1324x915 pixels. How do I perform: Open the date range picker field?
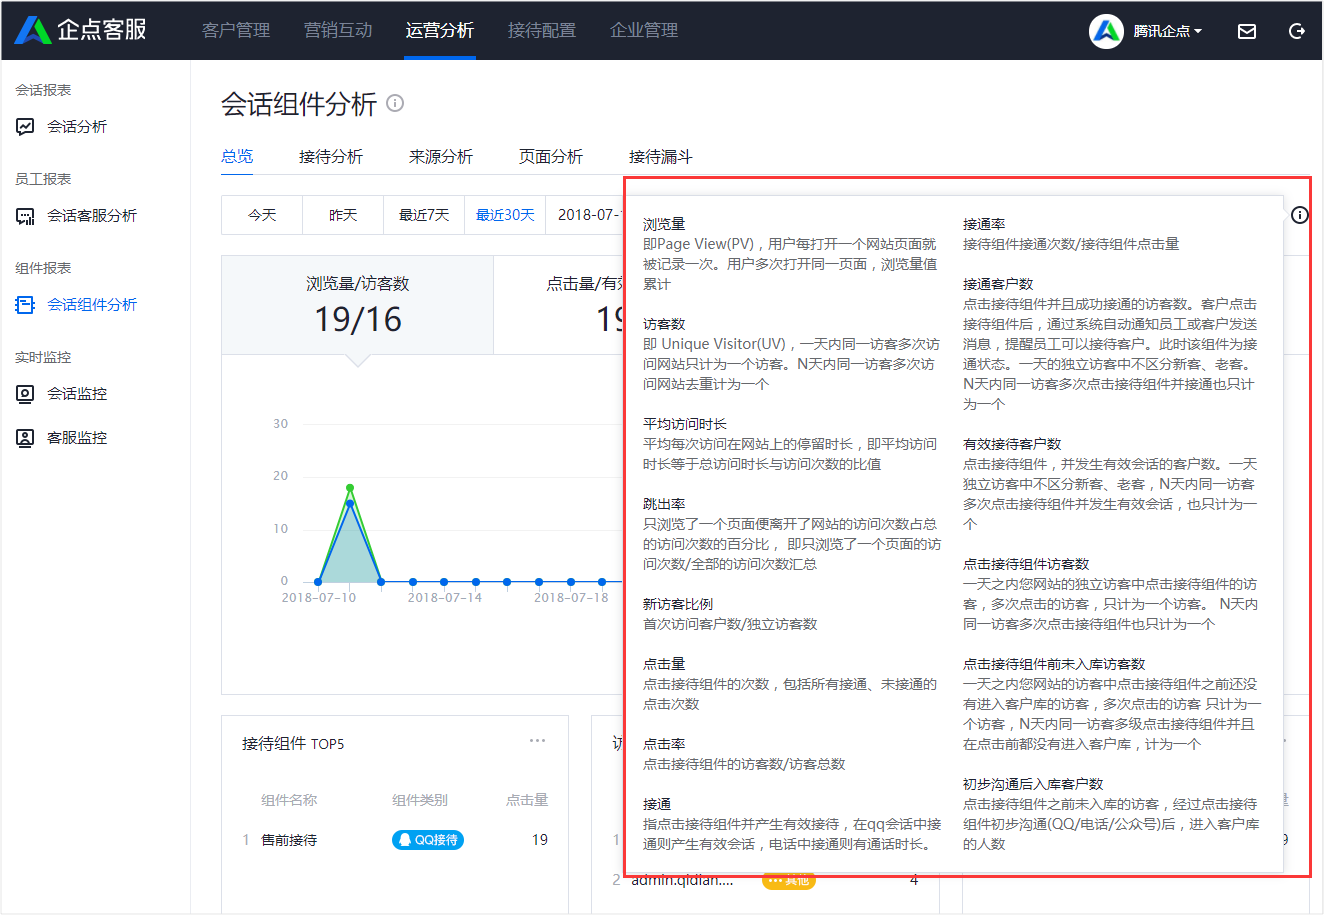pyautogui.click(x=588, y=215)
